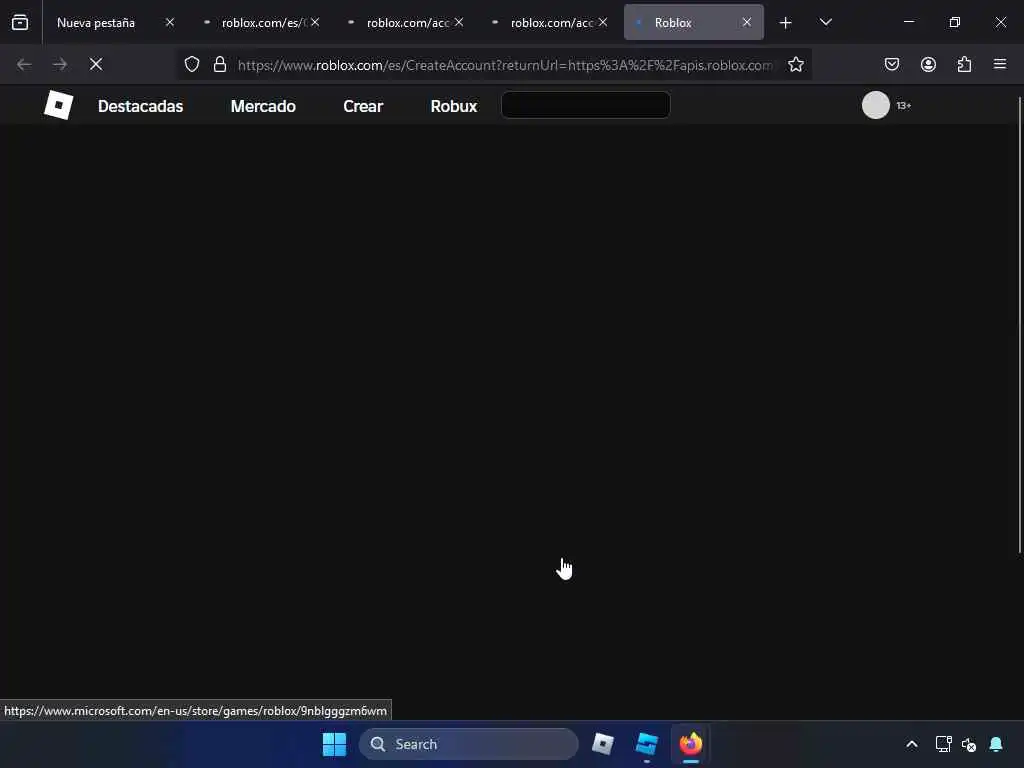Stop the page from loading
The height and width of the screenshot is (768, 1024).
(x=96, y=64)
